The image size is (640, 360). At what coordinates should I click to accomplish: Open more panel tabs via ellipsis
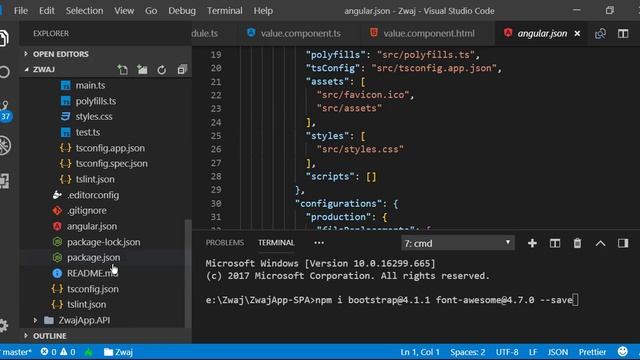(319, 243)
